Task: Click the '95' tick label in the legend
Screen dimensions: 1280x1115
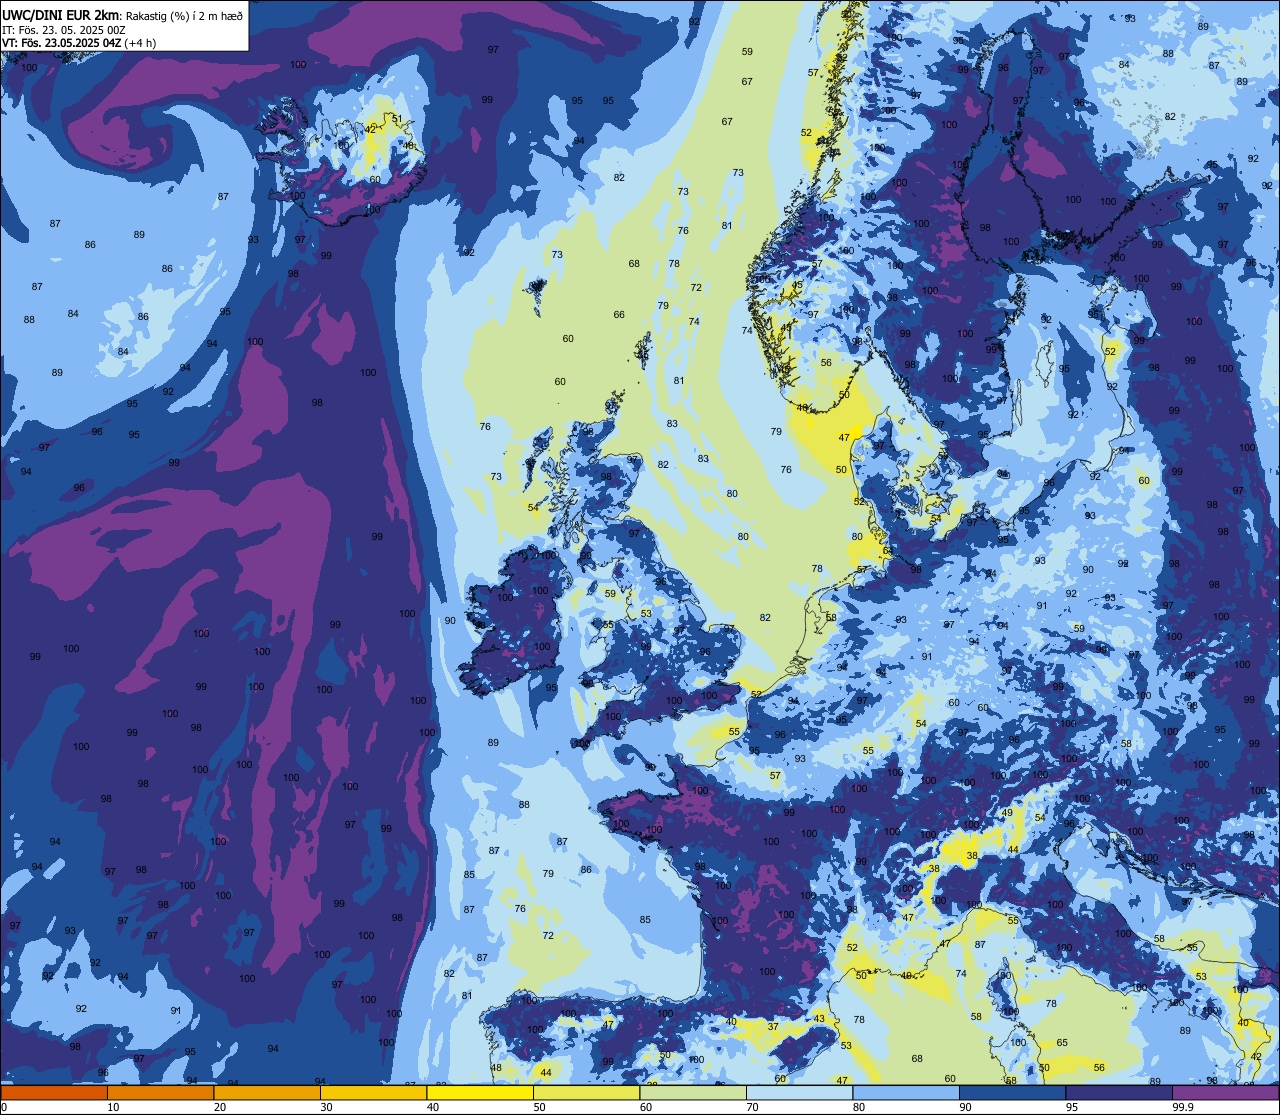Action: 1071,1107
